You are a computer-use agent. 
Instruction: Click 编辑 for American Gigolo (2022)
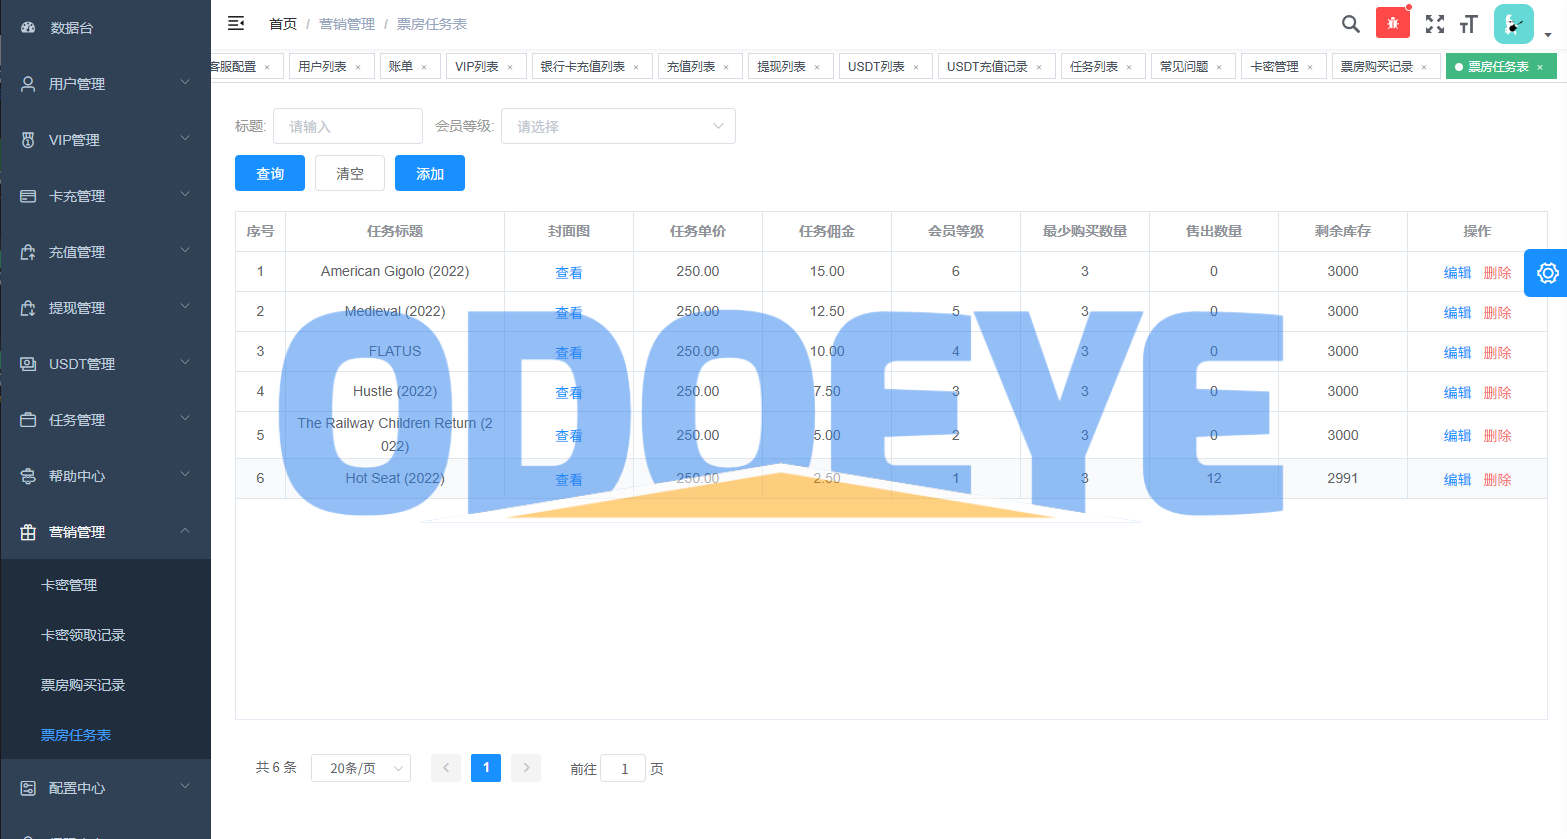tap(1457, 272)
